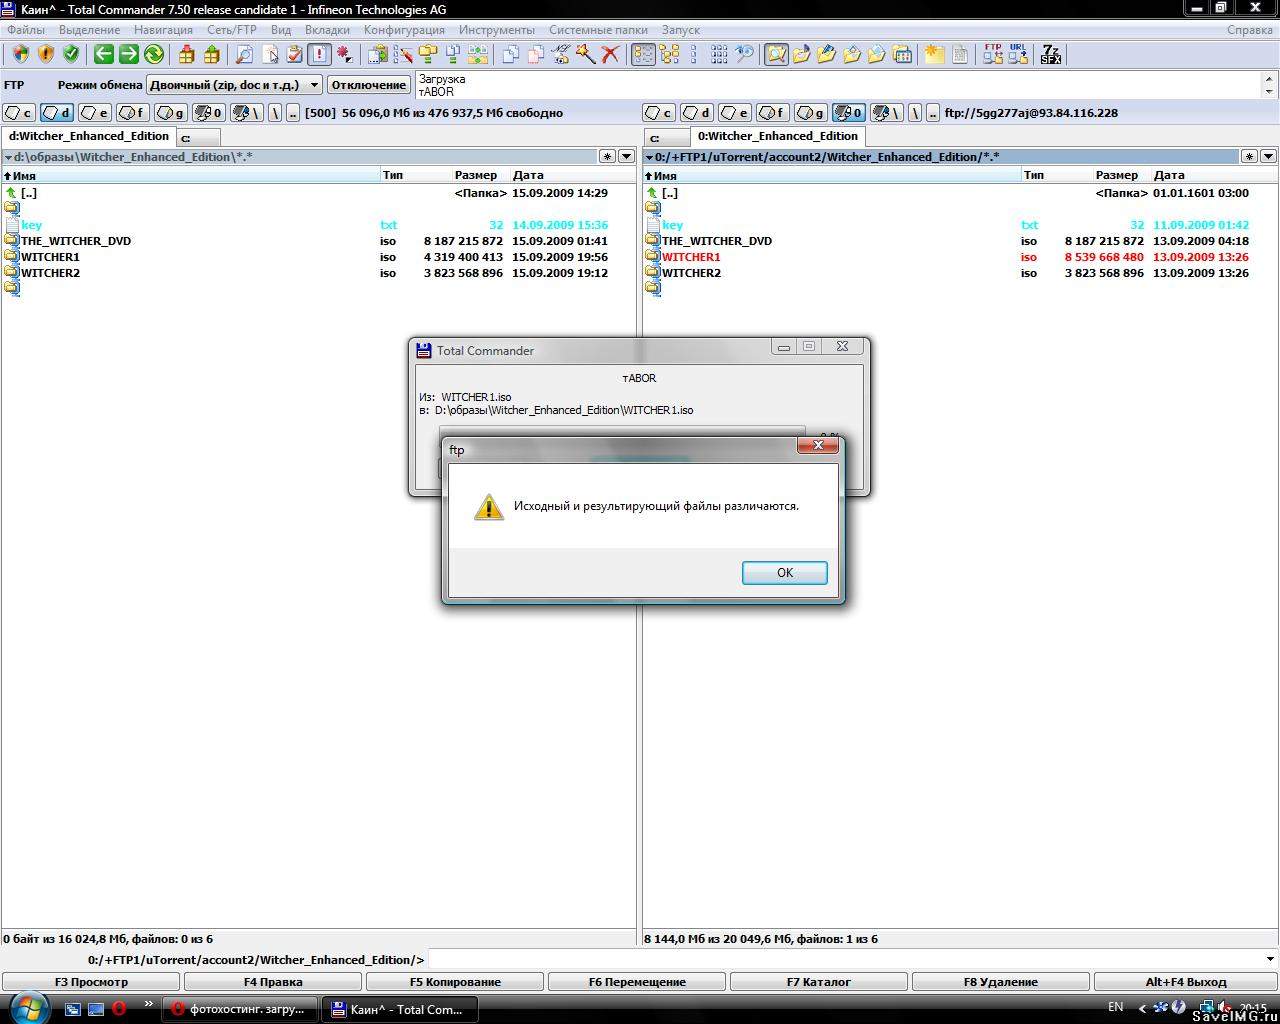Click the Отключение disconnect button
This screenshot has height=1024, width=1280.
point(368,85)
